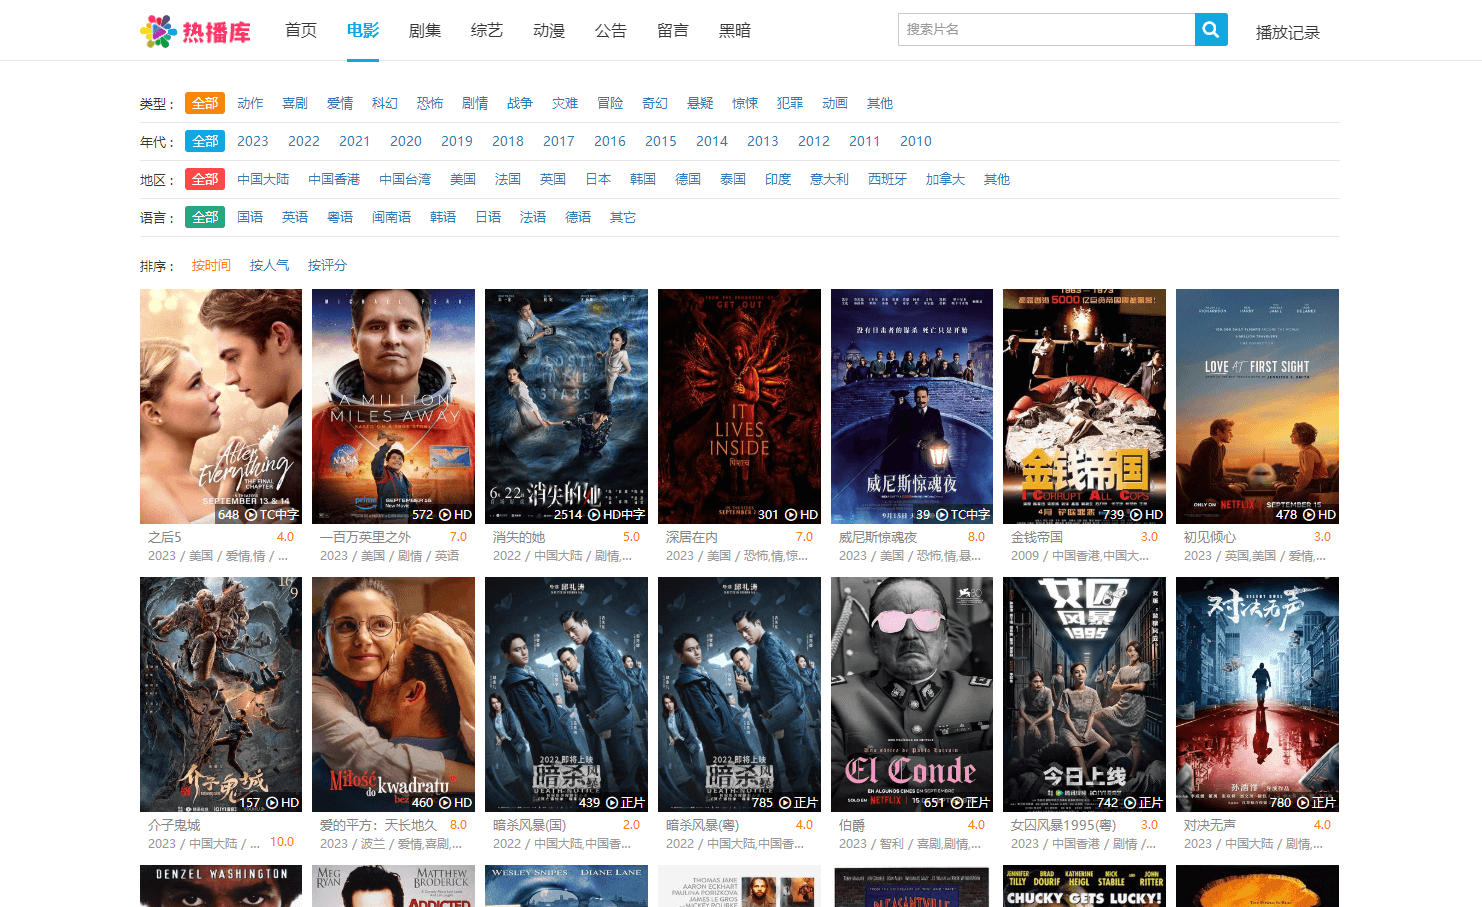The width and height of the screenshot is (1482, 907).
Task: Click the 初见倾心 title link
Action: point(1210,537)
